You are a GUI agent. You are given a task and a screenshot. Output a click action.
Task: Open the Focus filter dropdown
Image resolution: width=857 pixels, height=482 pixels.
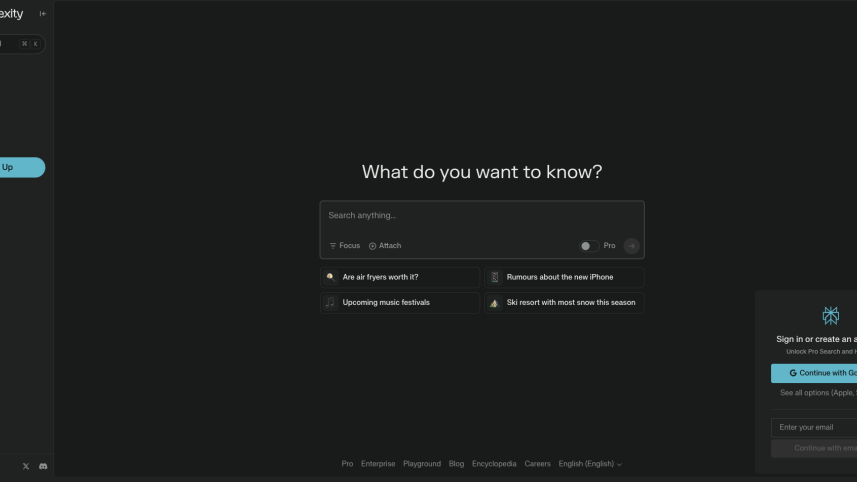click(x=345, y=246)
